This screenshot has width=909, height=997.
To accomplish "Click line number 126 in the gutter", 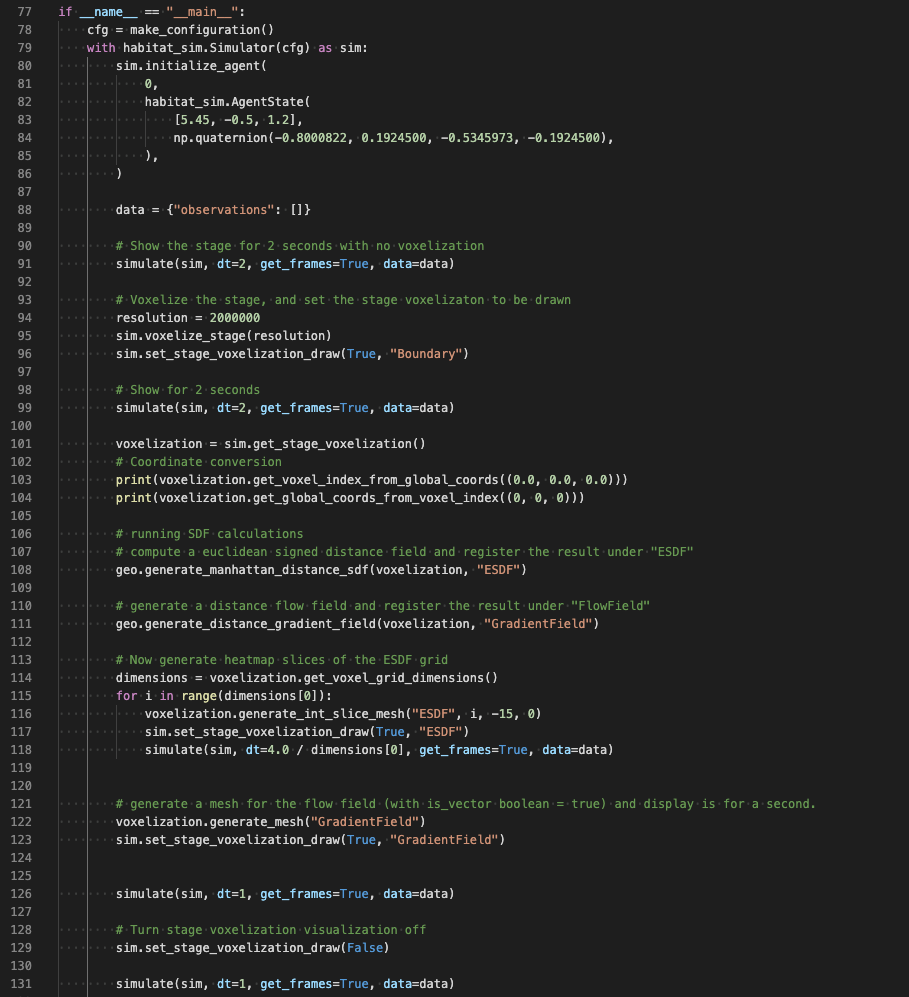I will 21,894.
